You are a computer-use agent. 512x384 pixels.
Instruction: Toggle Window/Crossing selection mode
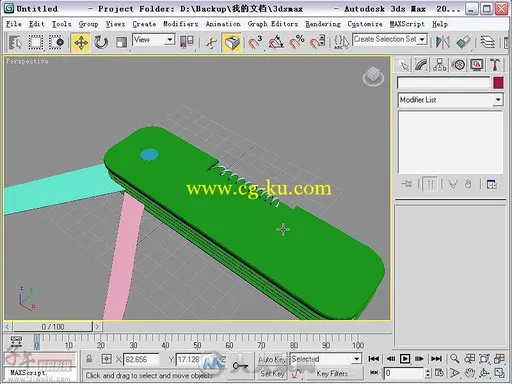56,42
